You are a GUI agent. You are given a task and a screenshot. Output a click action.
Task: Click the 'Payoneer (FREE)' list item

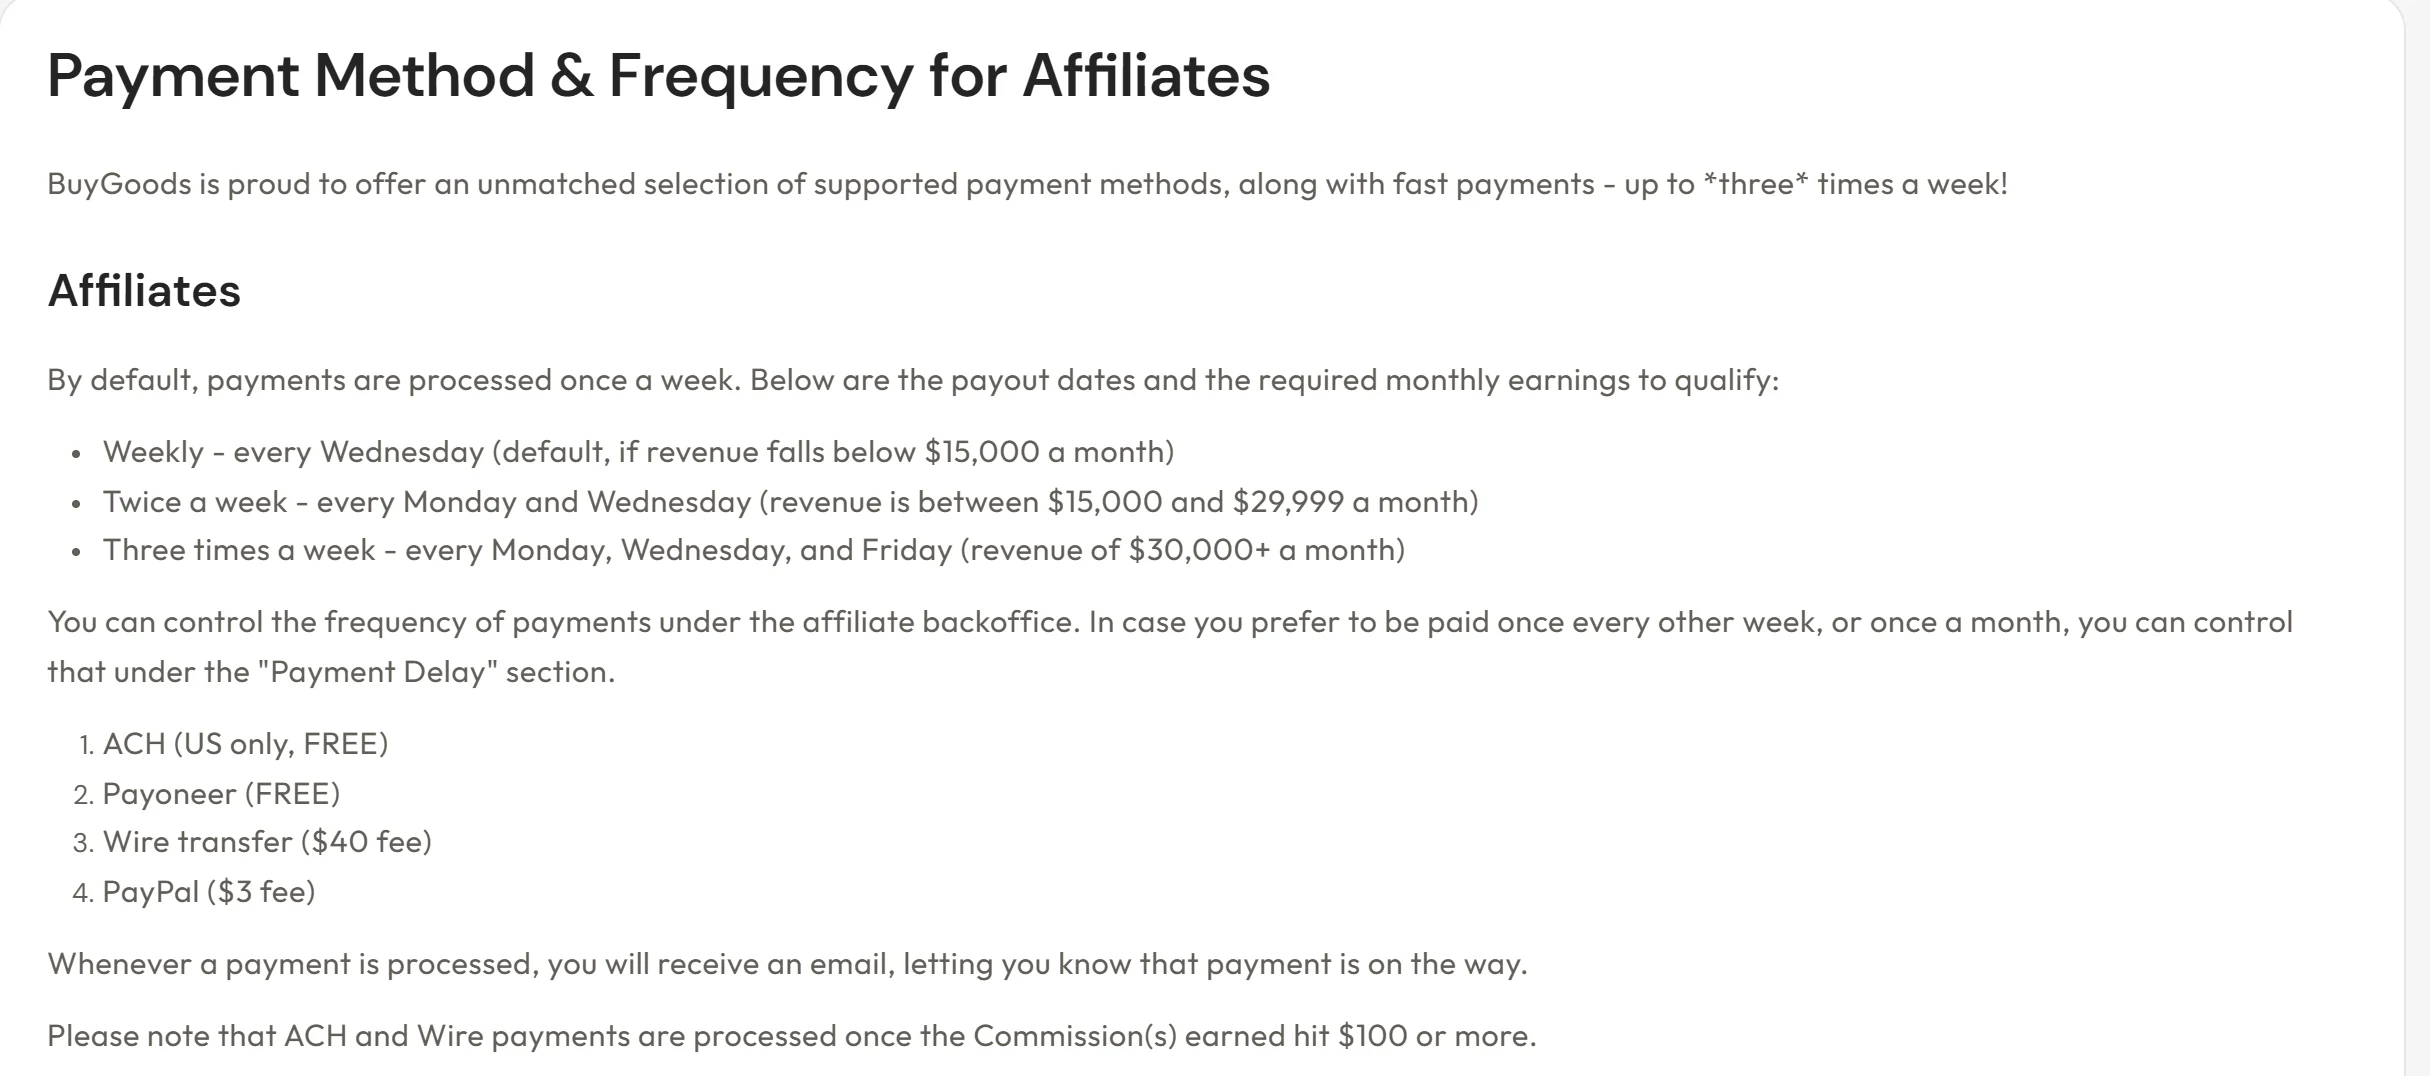click(x=221, y=794)
